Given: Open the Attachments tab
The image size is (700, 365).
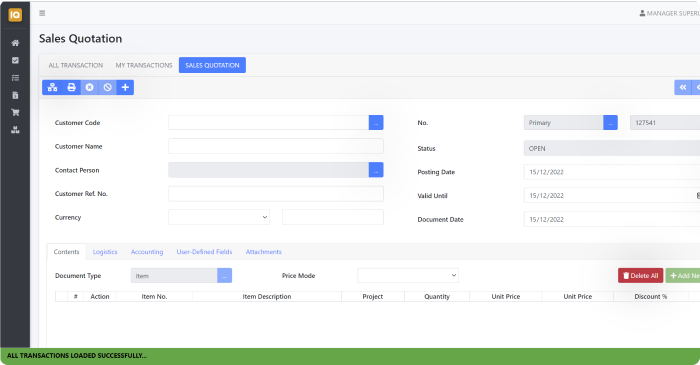Looking at the screenshot, I should [x=263, y=252].
